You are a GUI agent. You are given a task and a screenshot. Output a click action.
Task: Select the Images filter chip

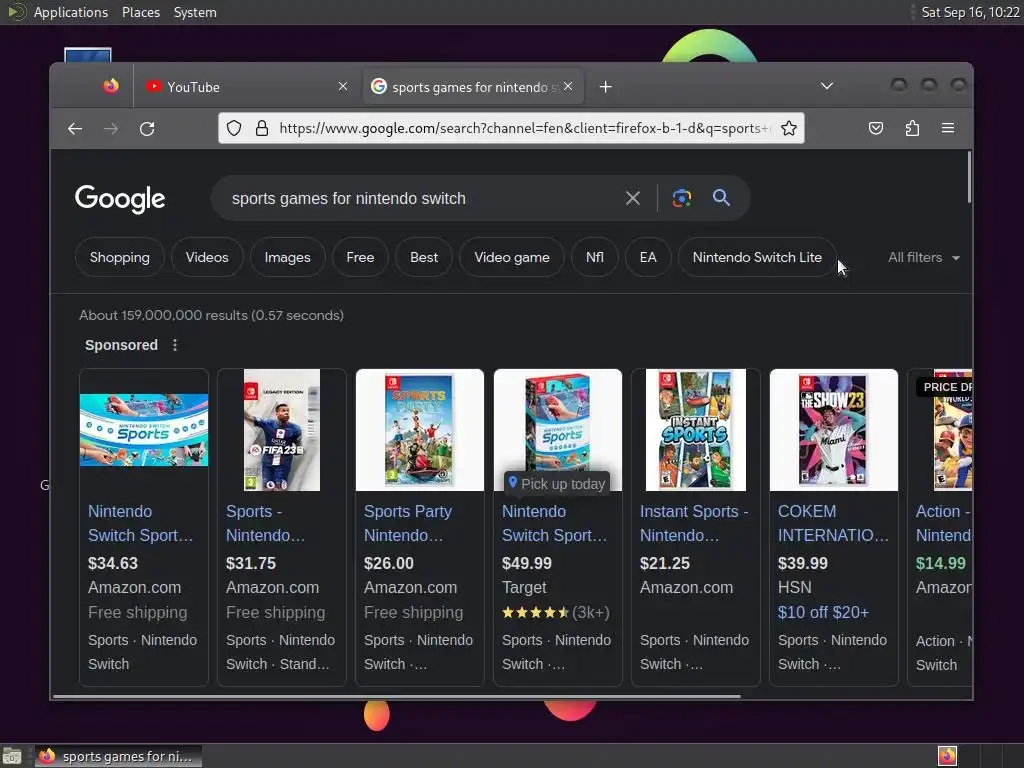[287, 257]
